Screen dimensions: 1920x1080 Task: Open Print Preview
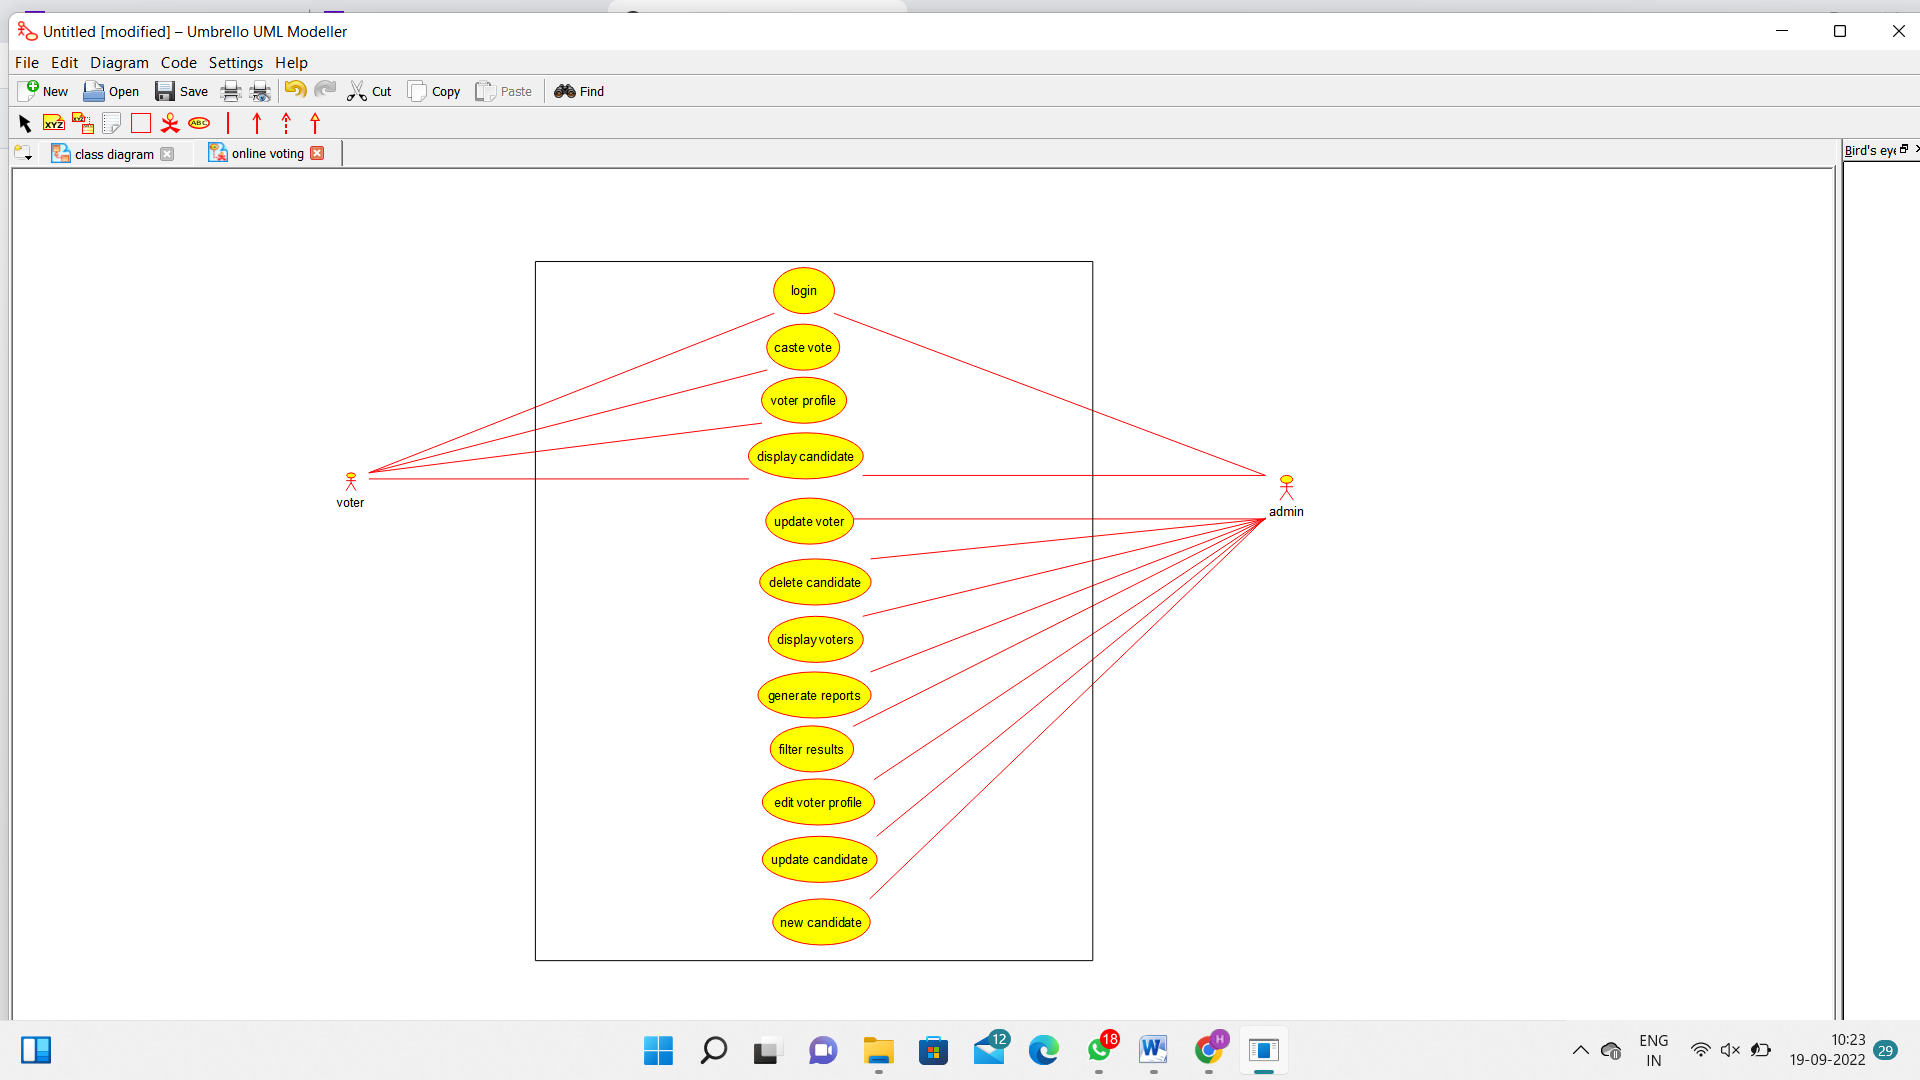point(260,91)
